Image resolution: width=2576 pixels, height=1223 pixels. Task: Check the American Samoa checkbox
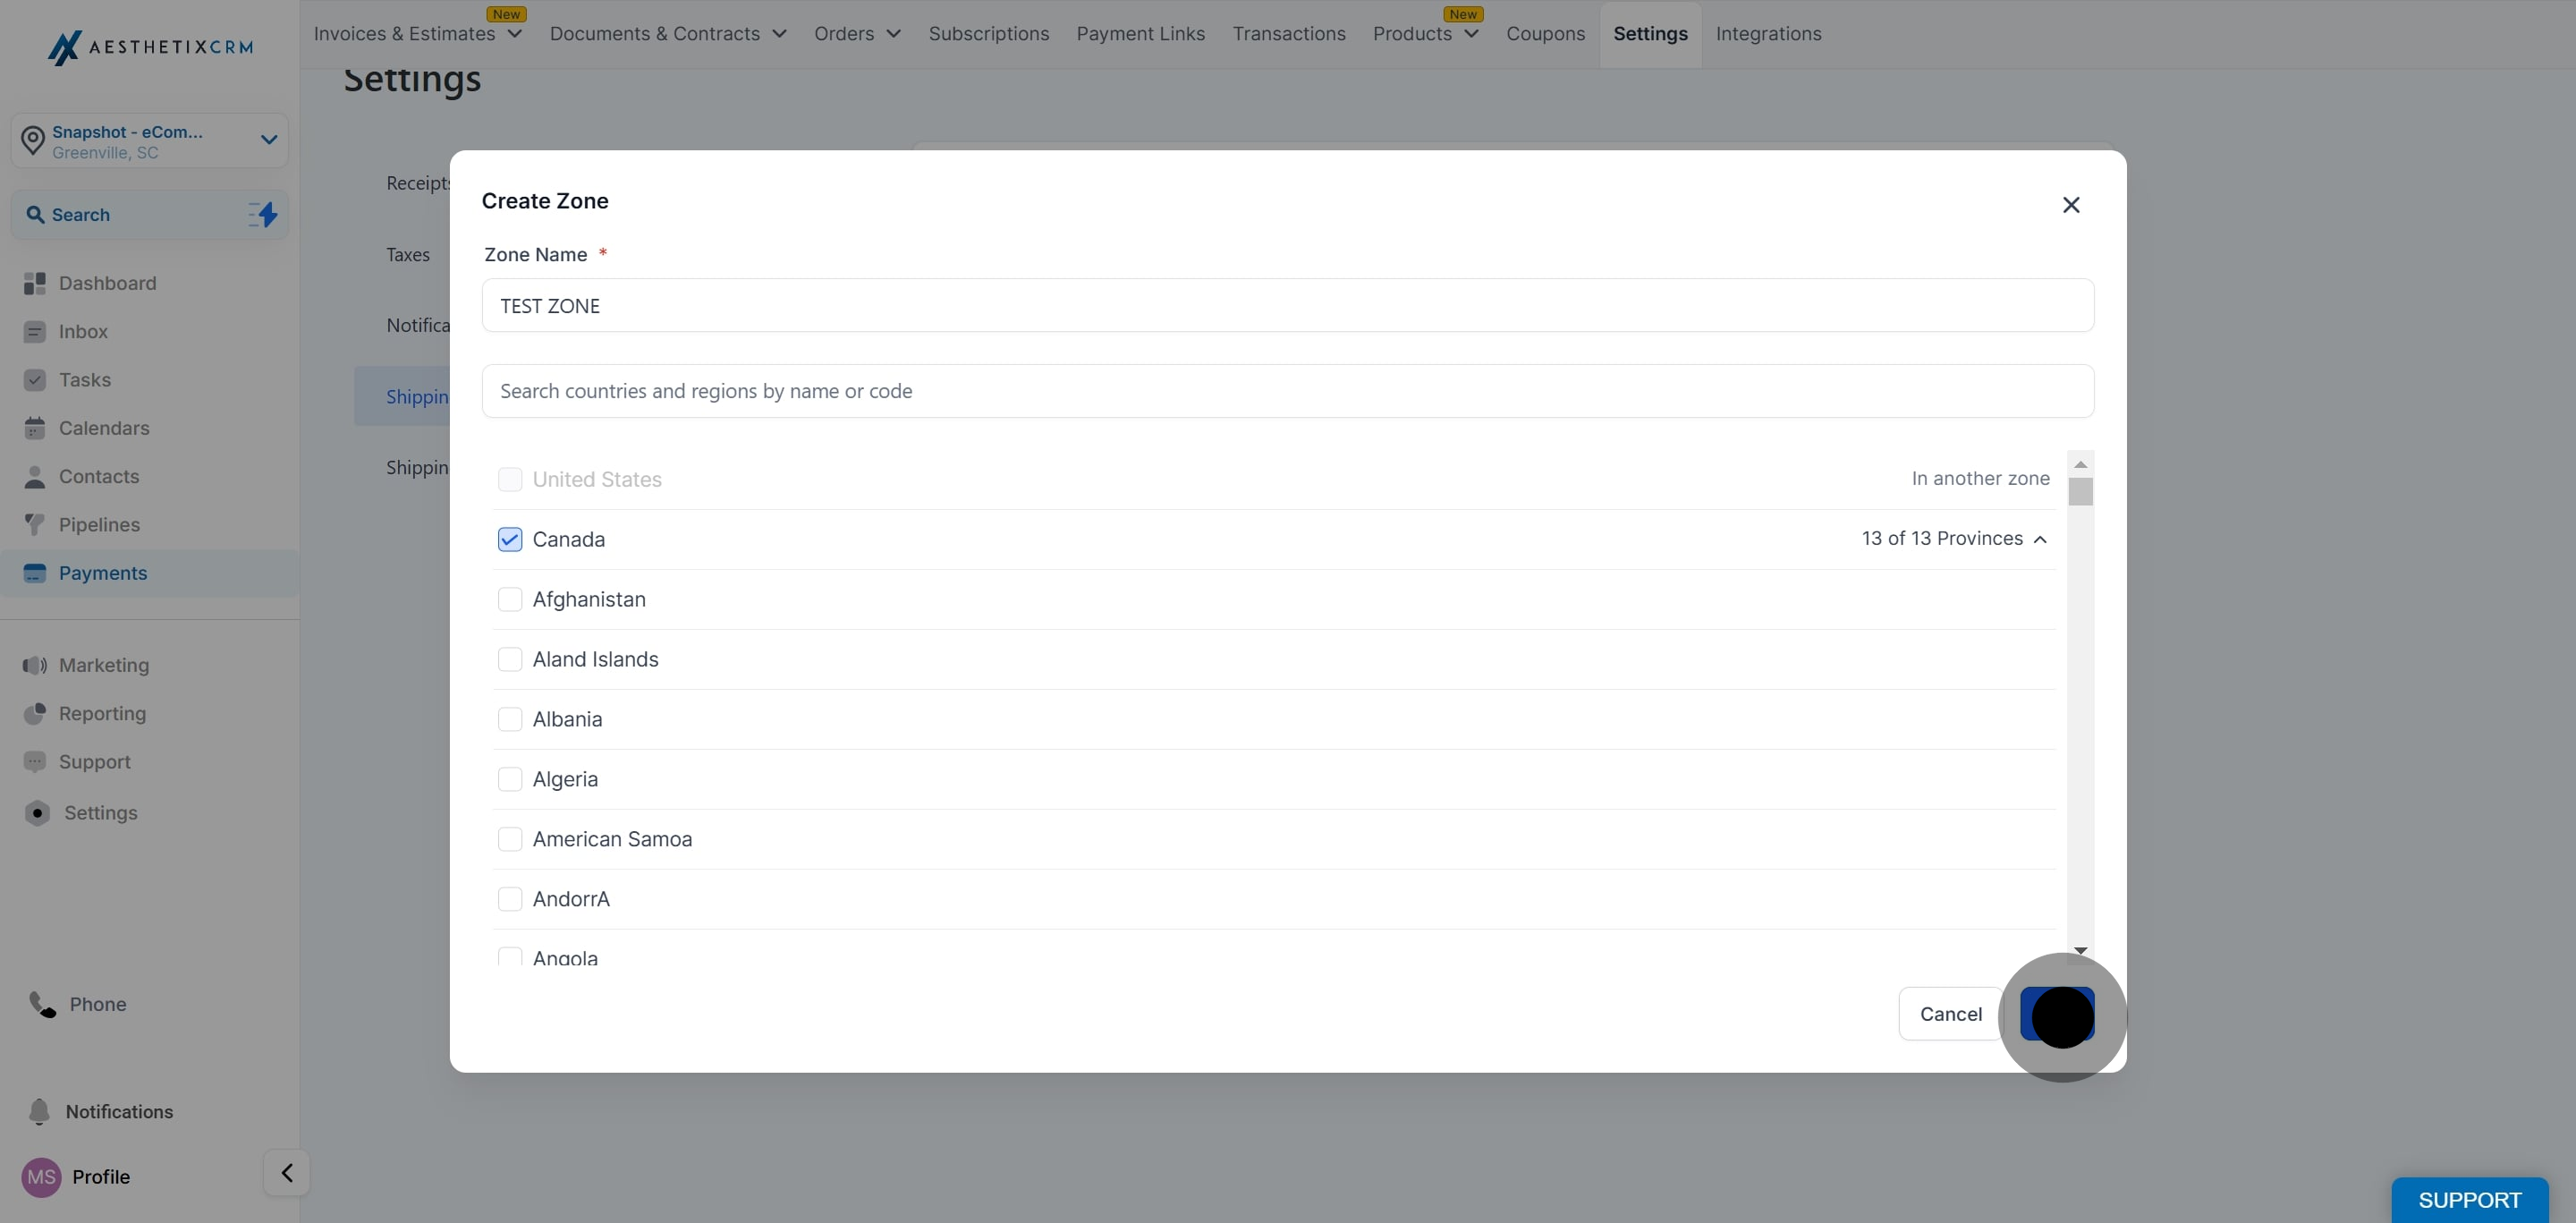[x=510, y=840]
